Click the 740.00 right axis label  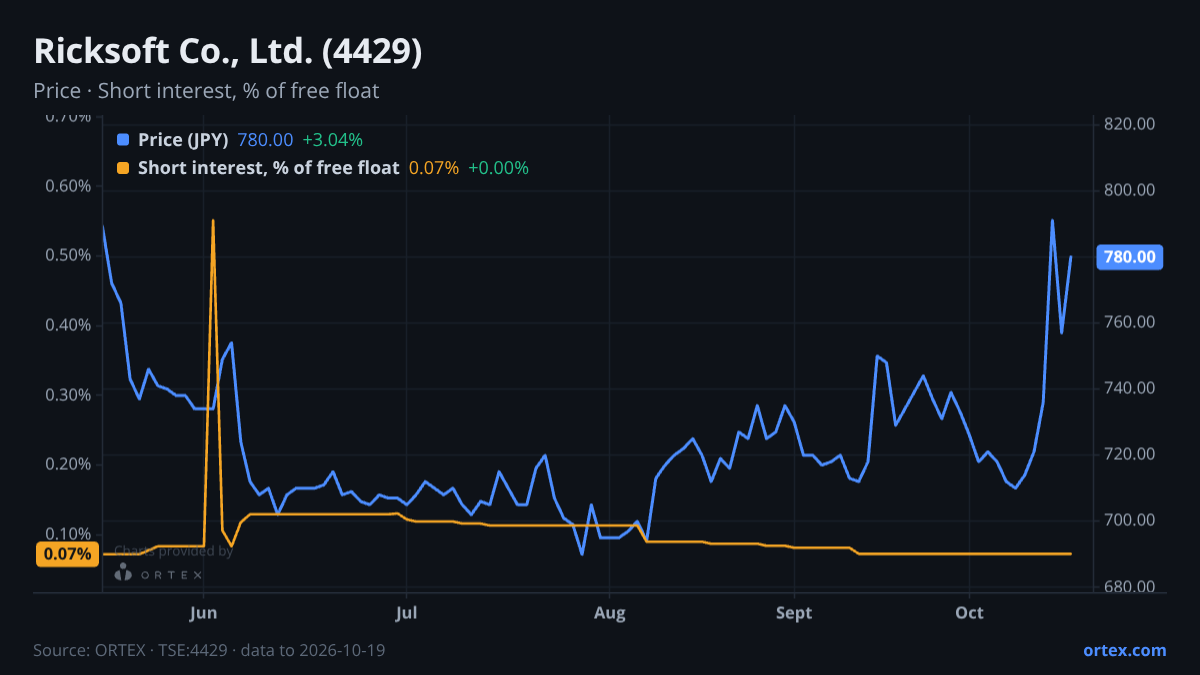1130,388
